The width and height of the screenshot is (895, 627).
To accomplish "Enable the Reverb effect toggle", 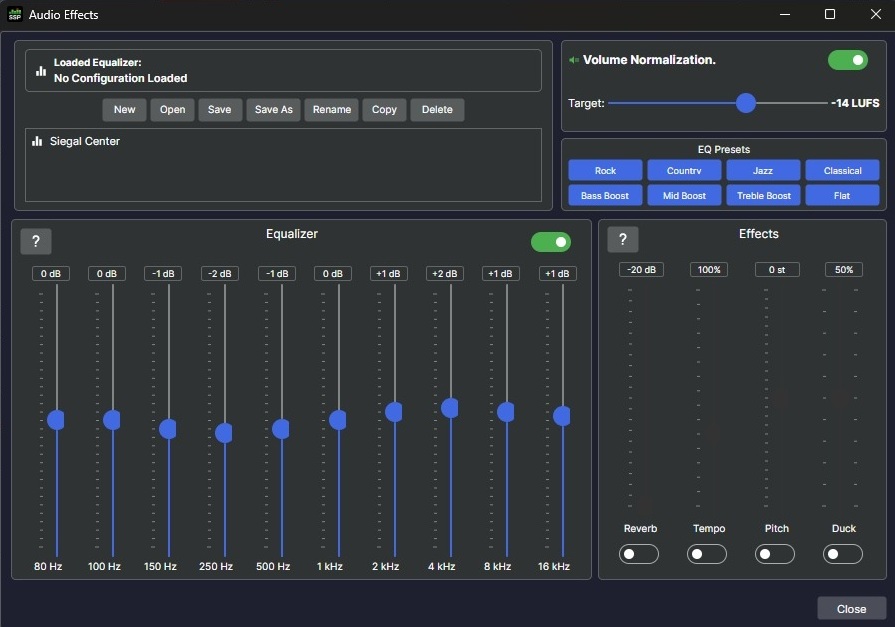I will tap(639, 554).
